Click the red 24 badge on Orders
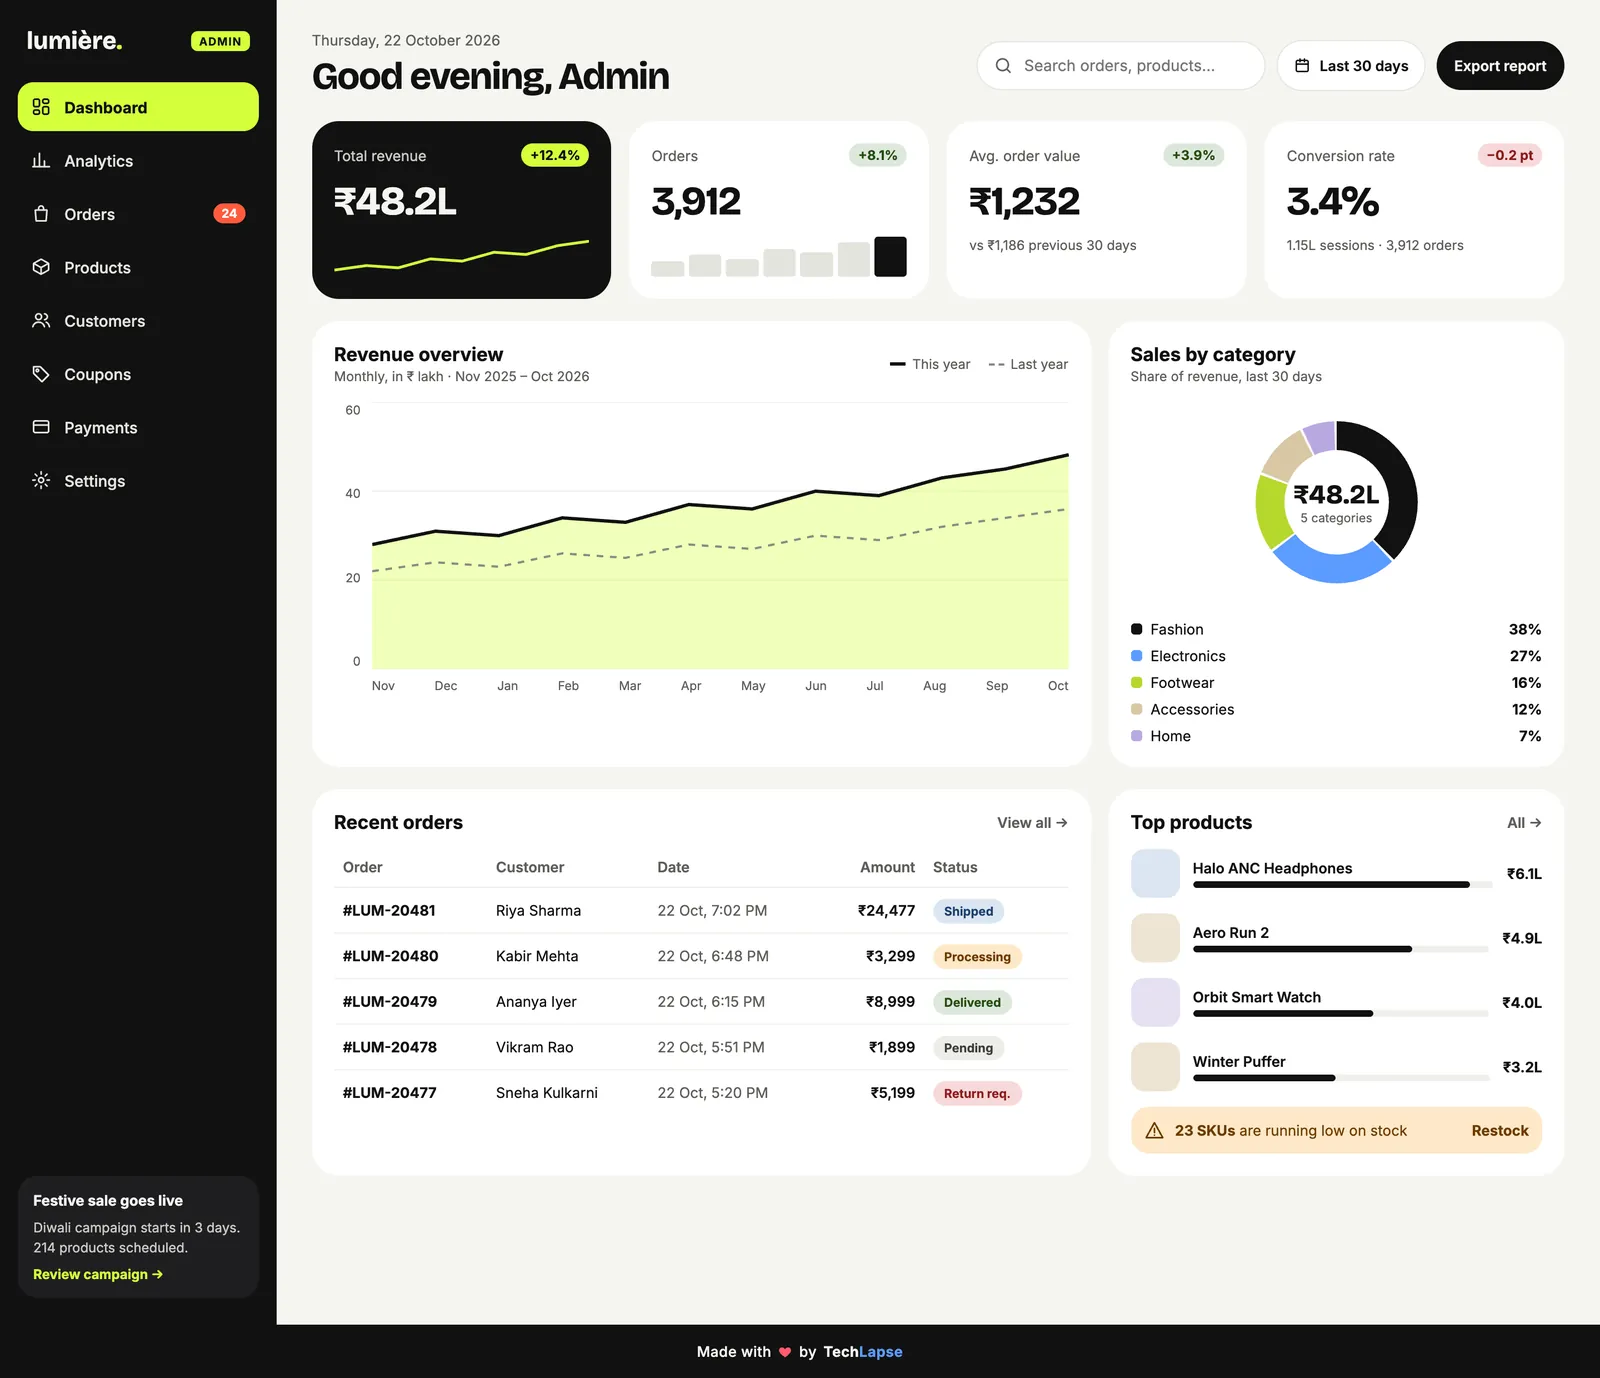Viewport: 1600px width, 1378px height. click(x=229, y=213)
